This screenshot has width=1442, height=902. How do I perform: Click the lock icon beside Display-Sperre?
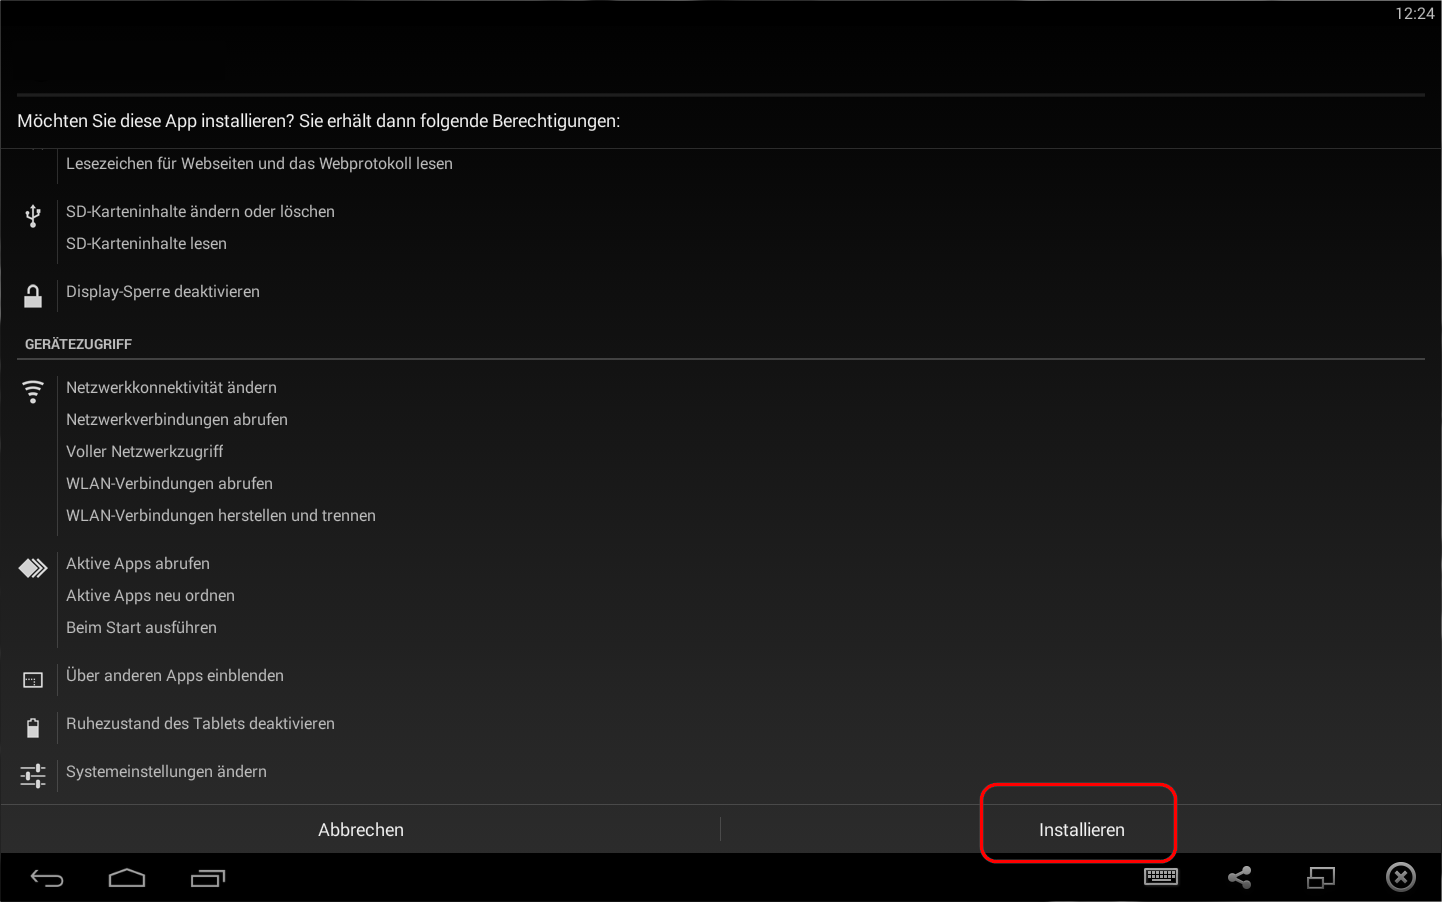[33, 295]
